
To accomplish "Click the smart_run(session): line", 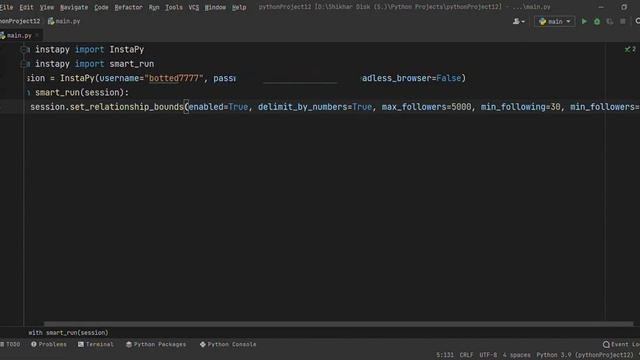I will [82, 93].
